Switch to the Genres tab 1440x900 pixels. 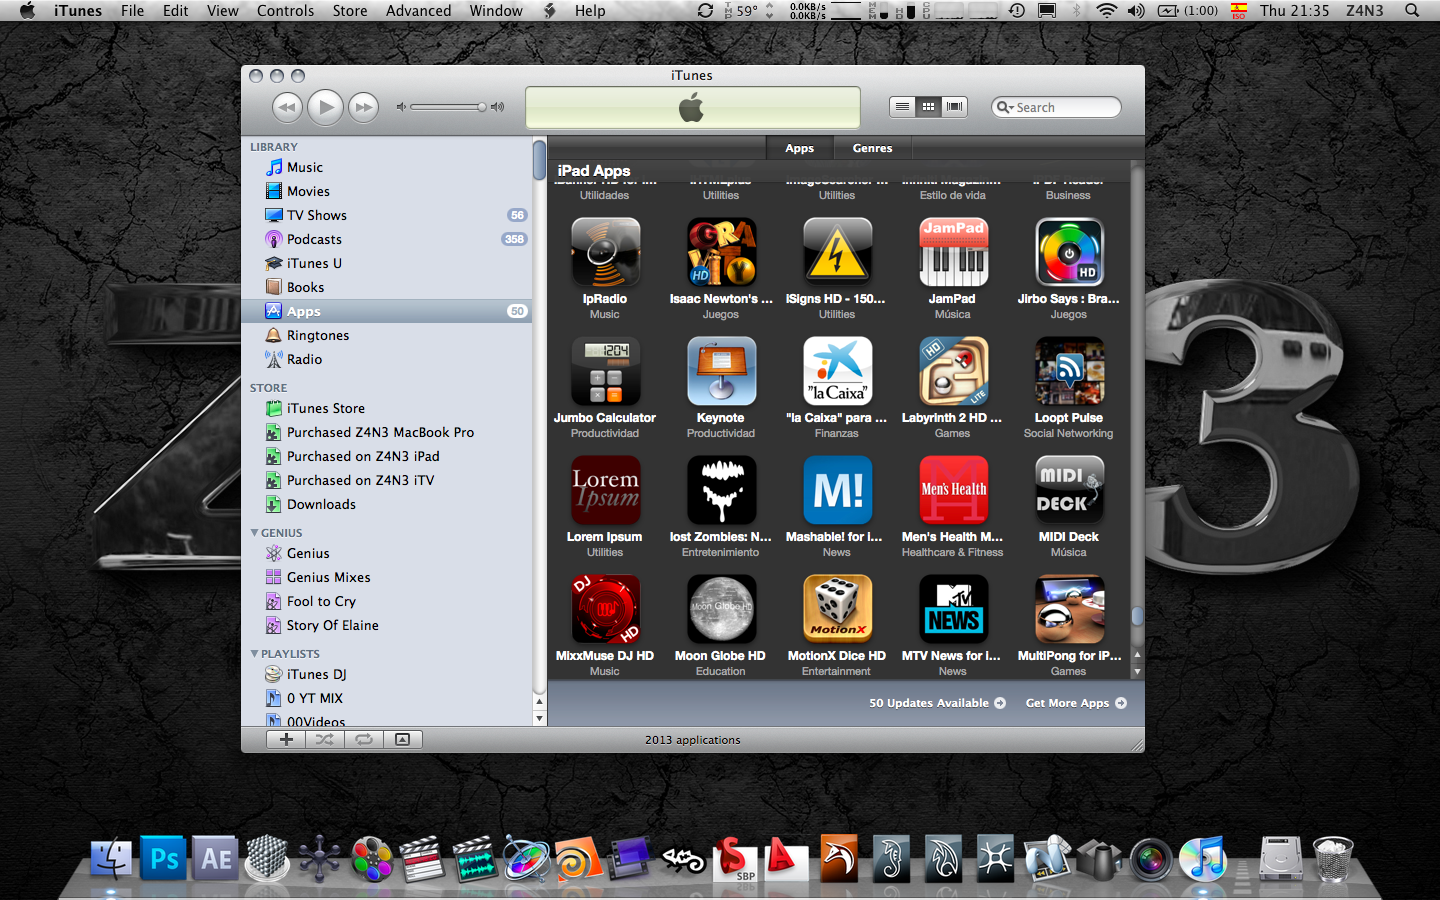tap(872, 148)
